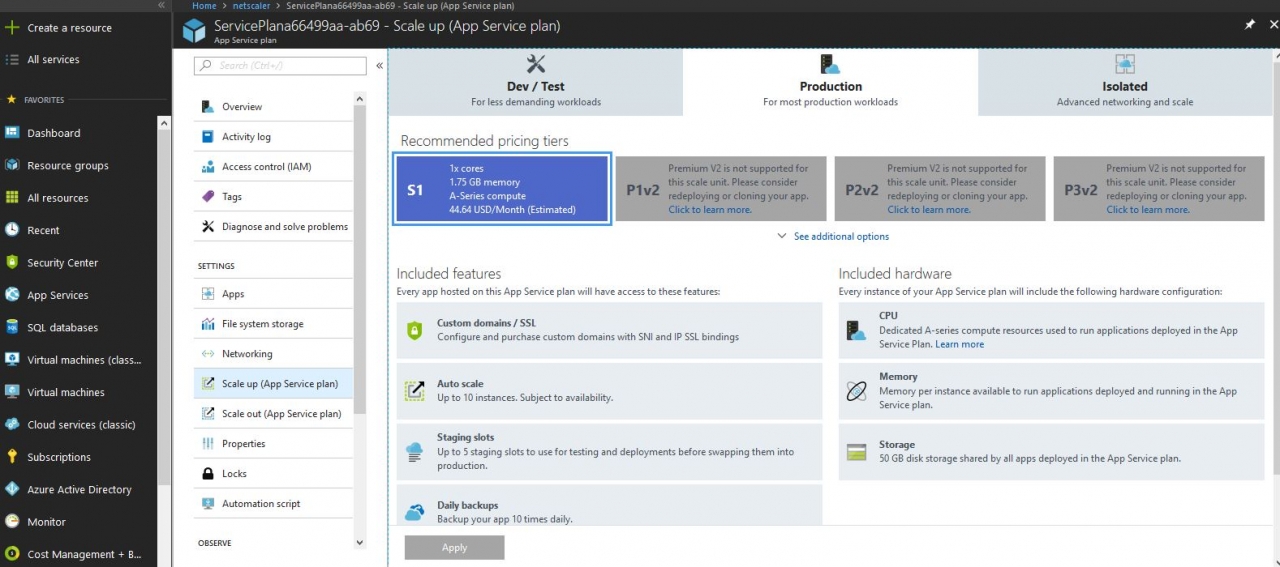Open the All services list icon

(12, 59)
